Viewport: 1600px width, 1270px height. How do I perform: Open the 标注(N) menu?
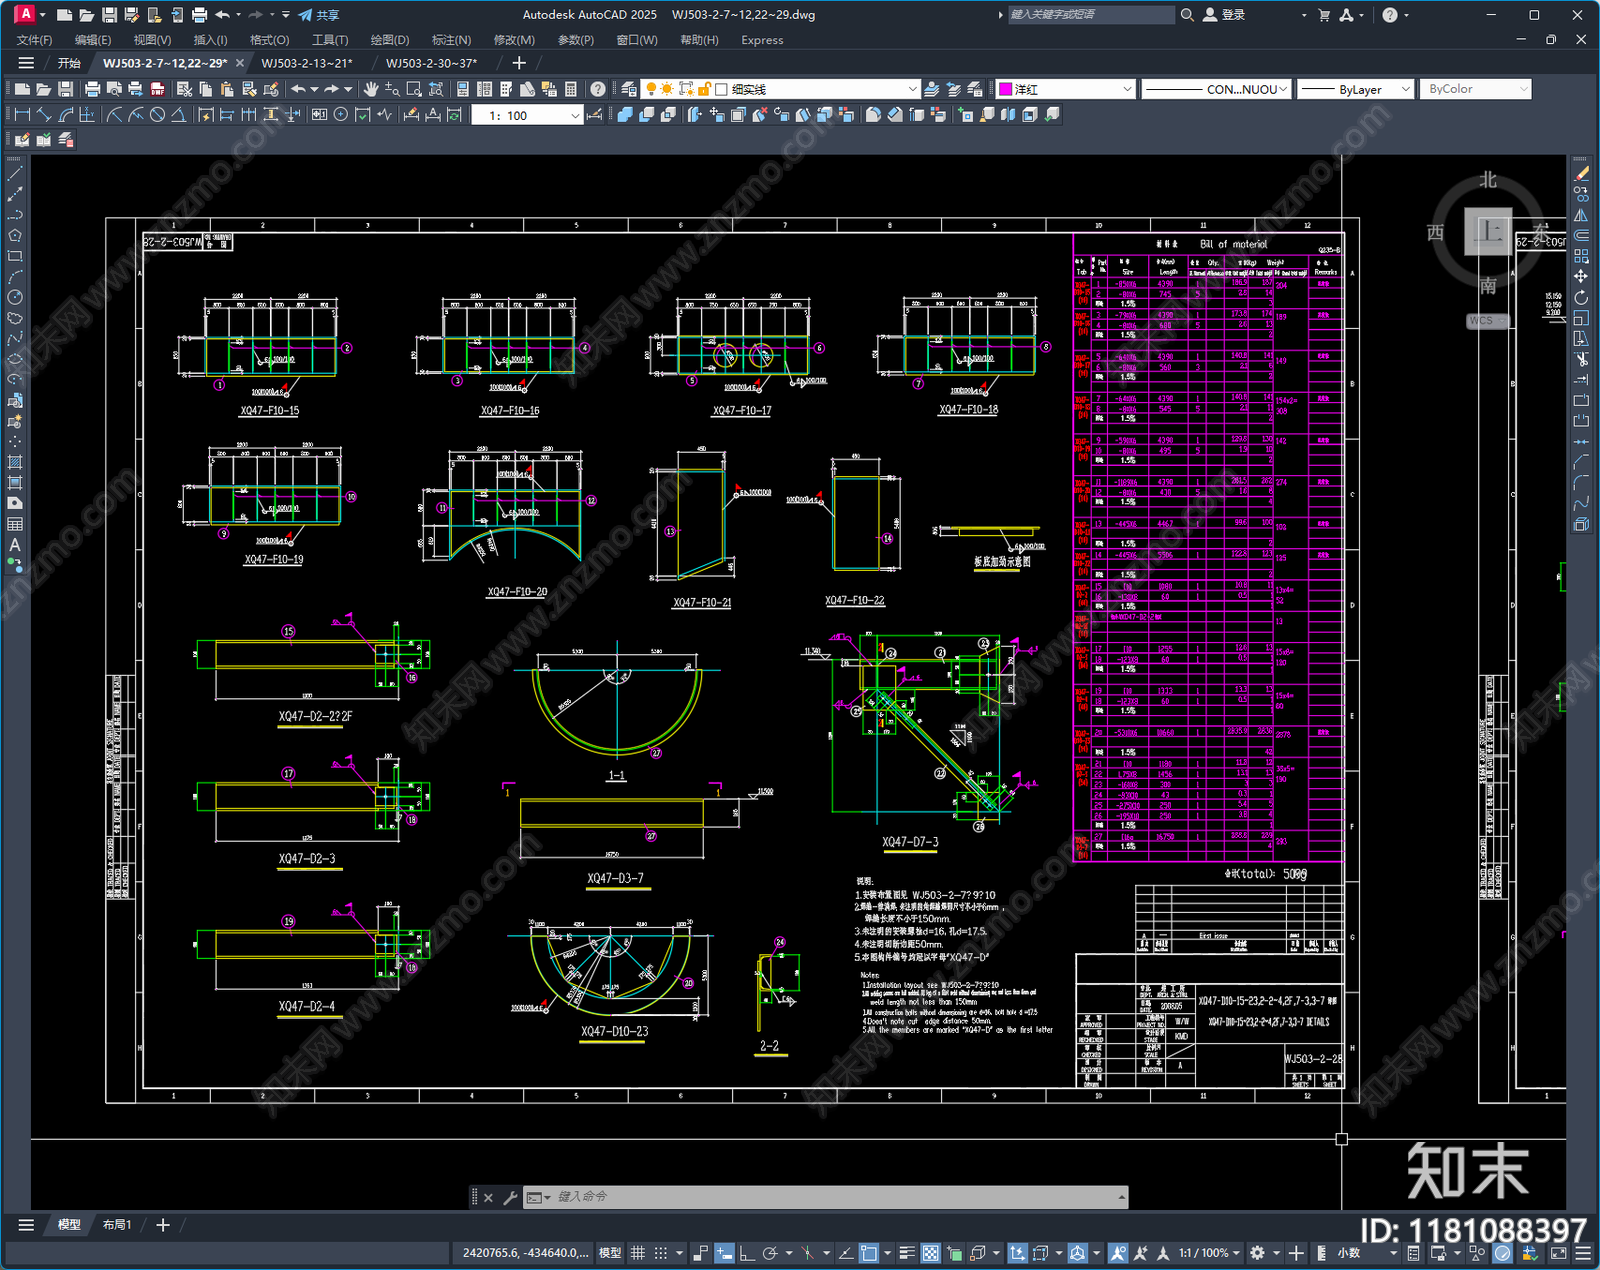[x=451, y=40]
